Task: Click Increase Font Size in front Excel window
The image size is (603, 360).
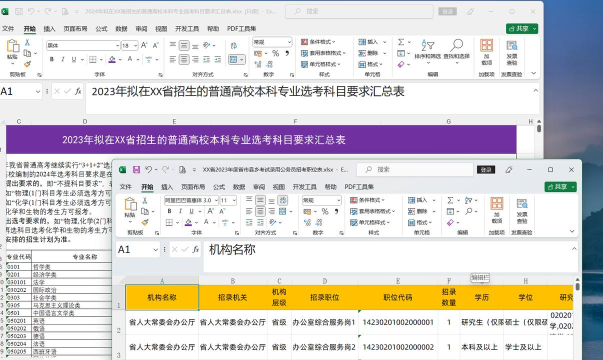Action: pyautogui.click(x=211, y=211)
